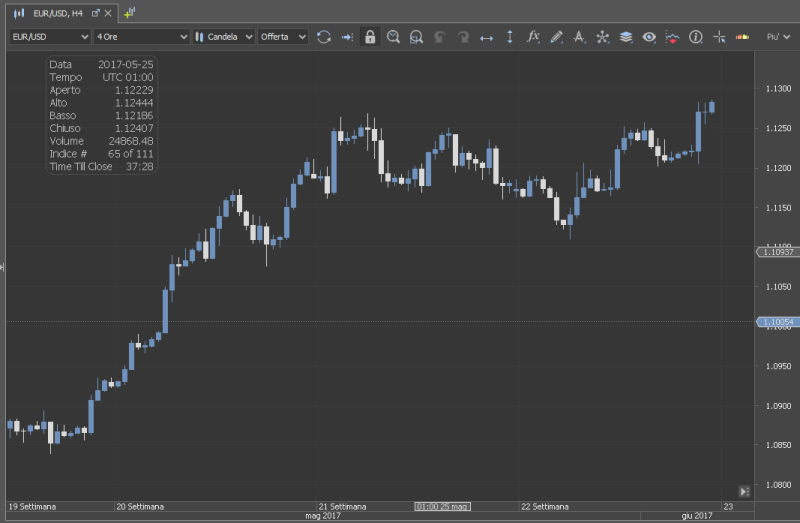This screenshot has height=523, width=800.
Task: Open the EUR/USD instrument dropdown
Action: (48, 37)
